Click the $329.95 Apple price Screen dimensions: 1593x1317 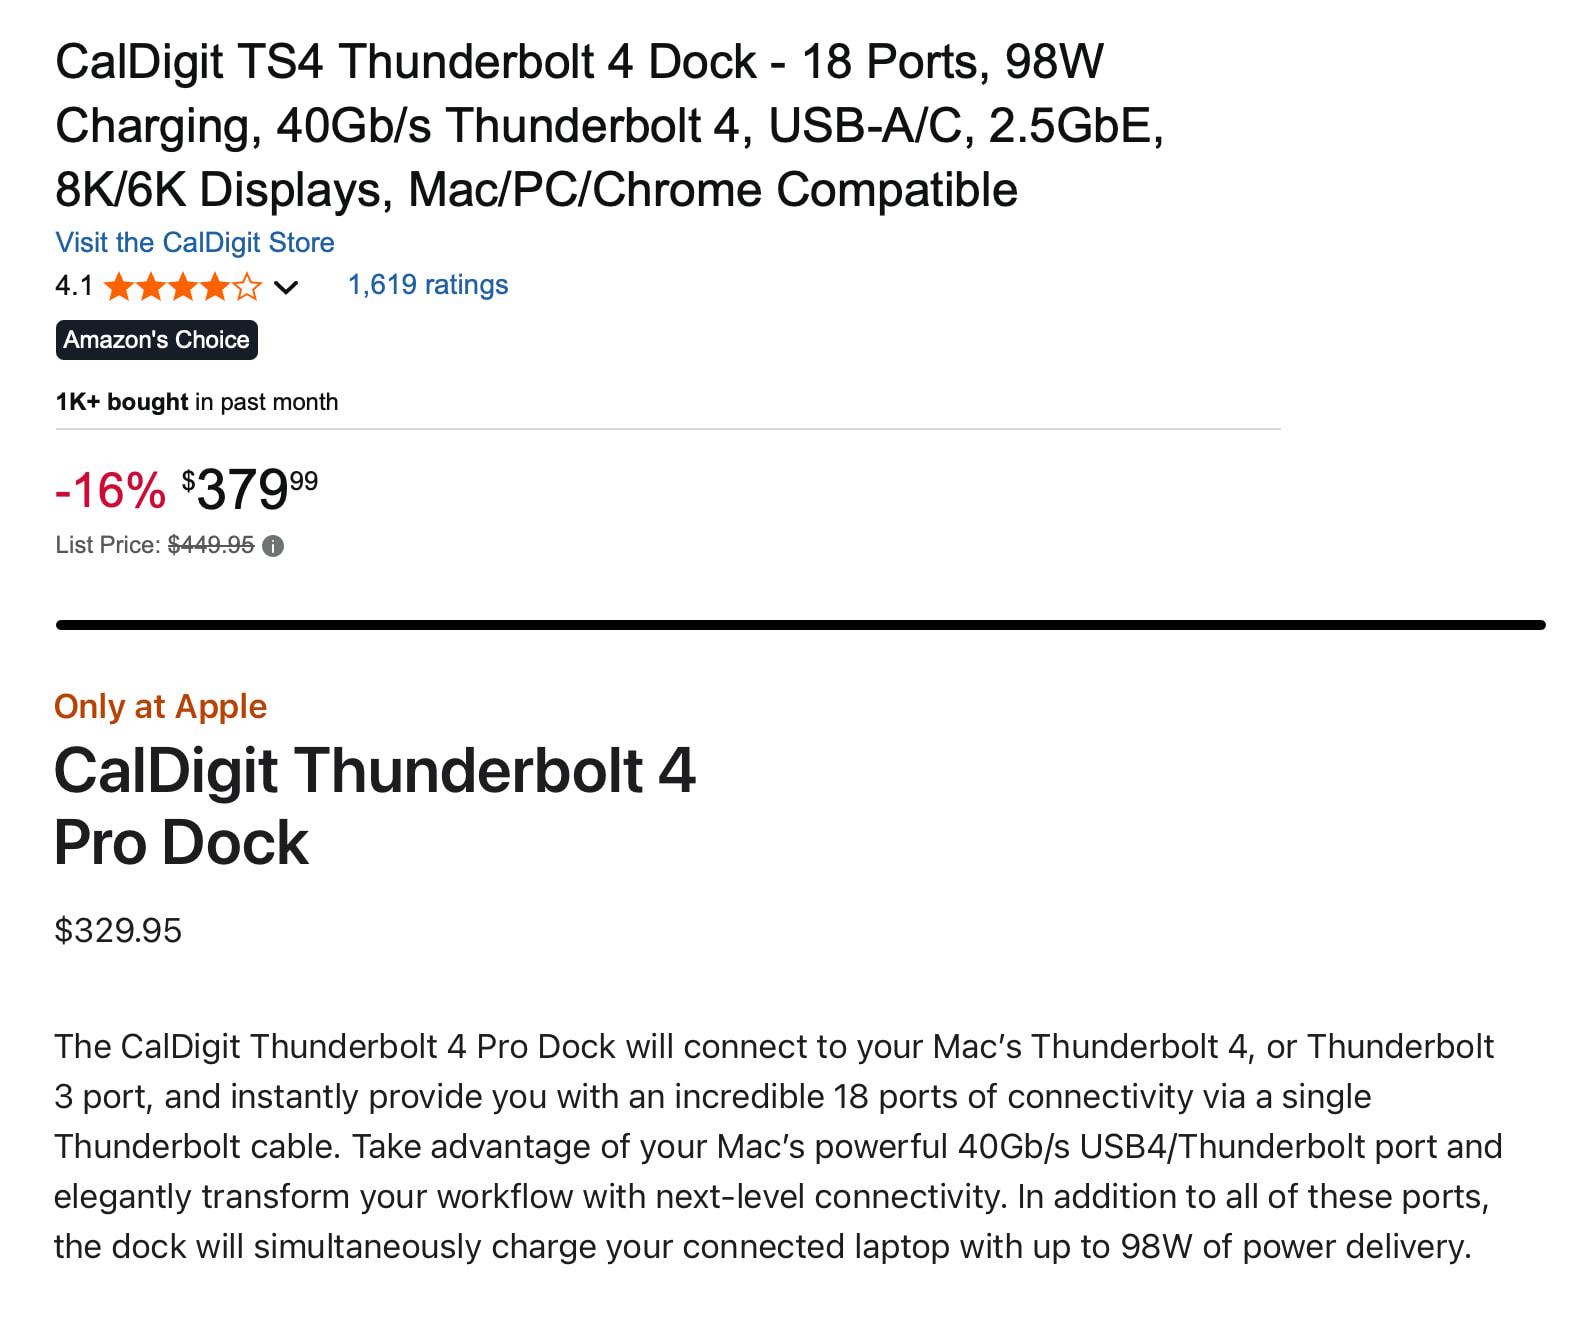pos(119,931)
